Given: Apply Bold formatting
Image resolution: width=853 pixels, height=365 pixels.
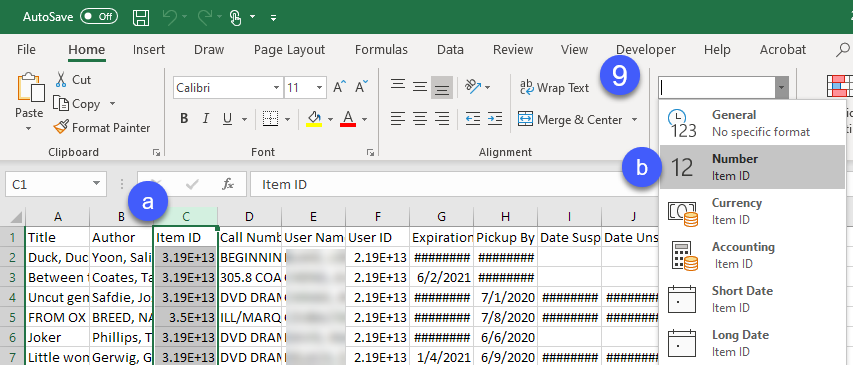Looking at the screenshot, I should point(184,119).
